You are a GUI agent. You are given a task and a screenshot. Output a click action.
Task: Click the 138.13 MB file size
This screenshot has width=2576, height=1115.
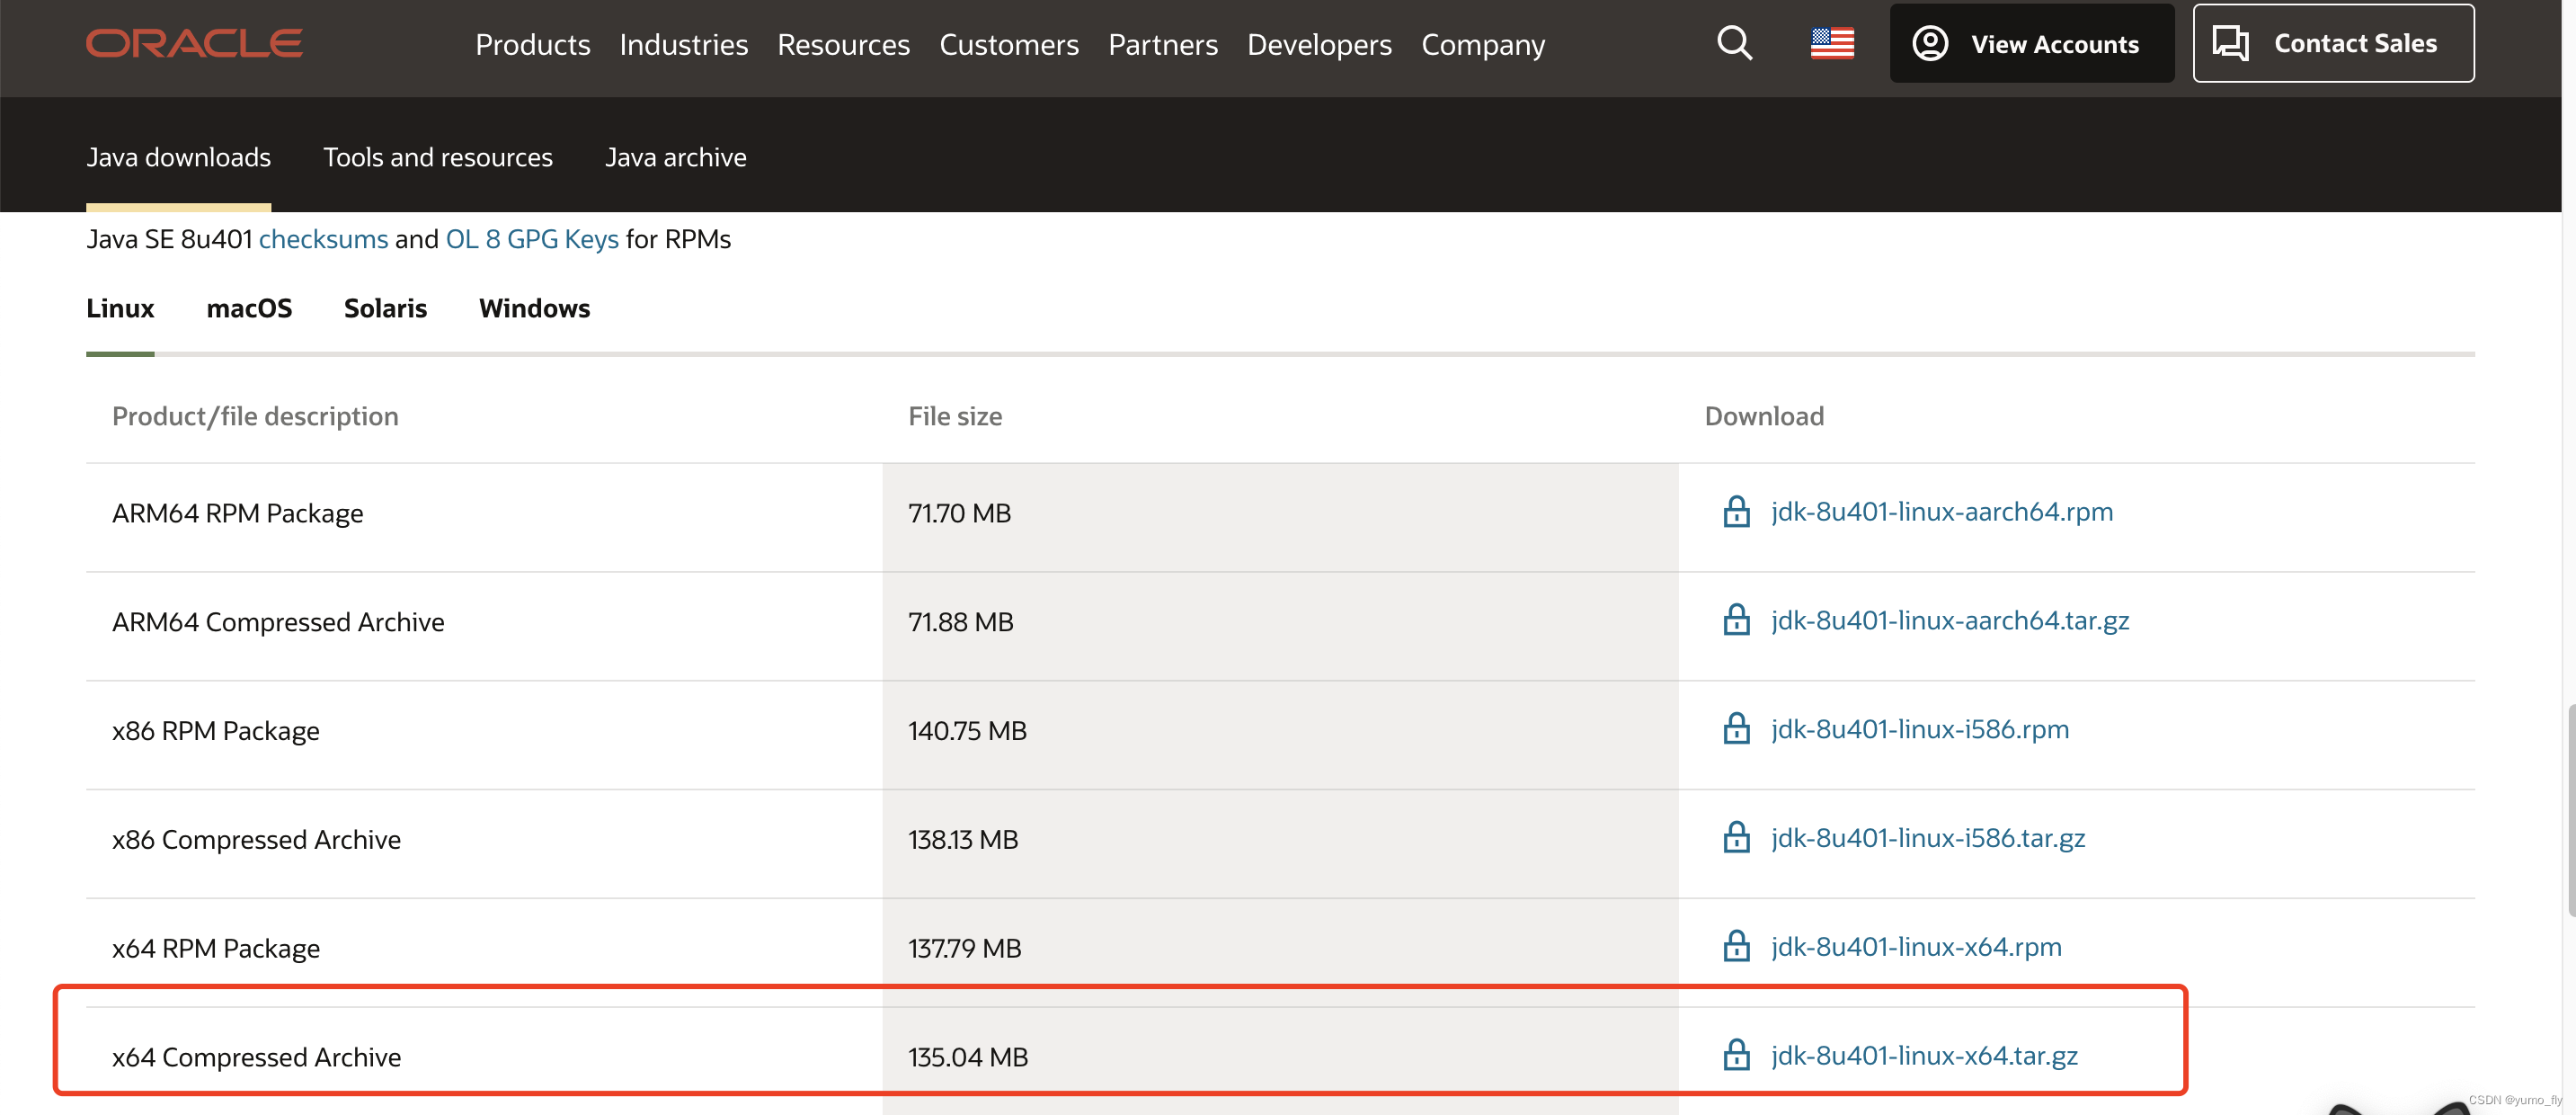pyautogui.click(x=963, y=840)
